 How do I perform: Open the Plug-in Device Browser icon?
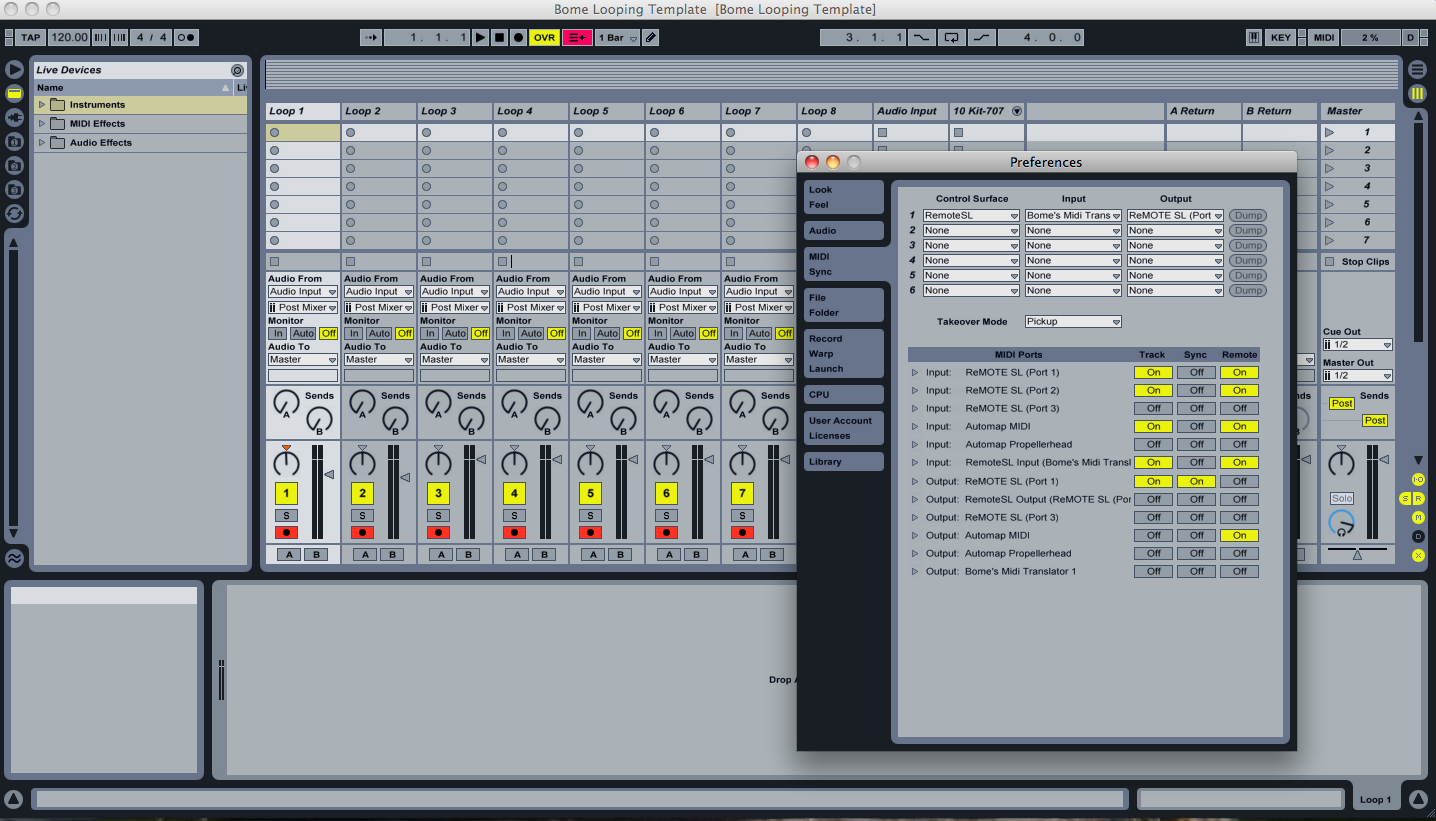(14, 117)
